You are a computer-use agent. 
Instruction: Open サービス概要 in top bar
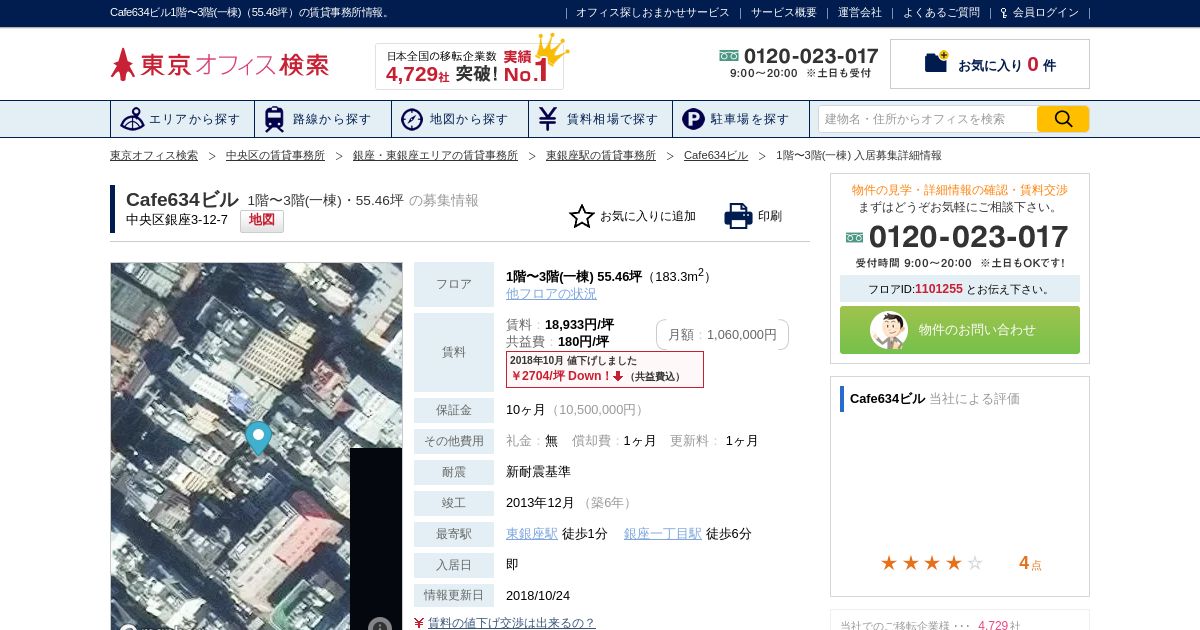click(784, 13)
